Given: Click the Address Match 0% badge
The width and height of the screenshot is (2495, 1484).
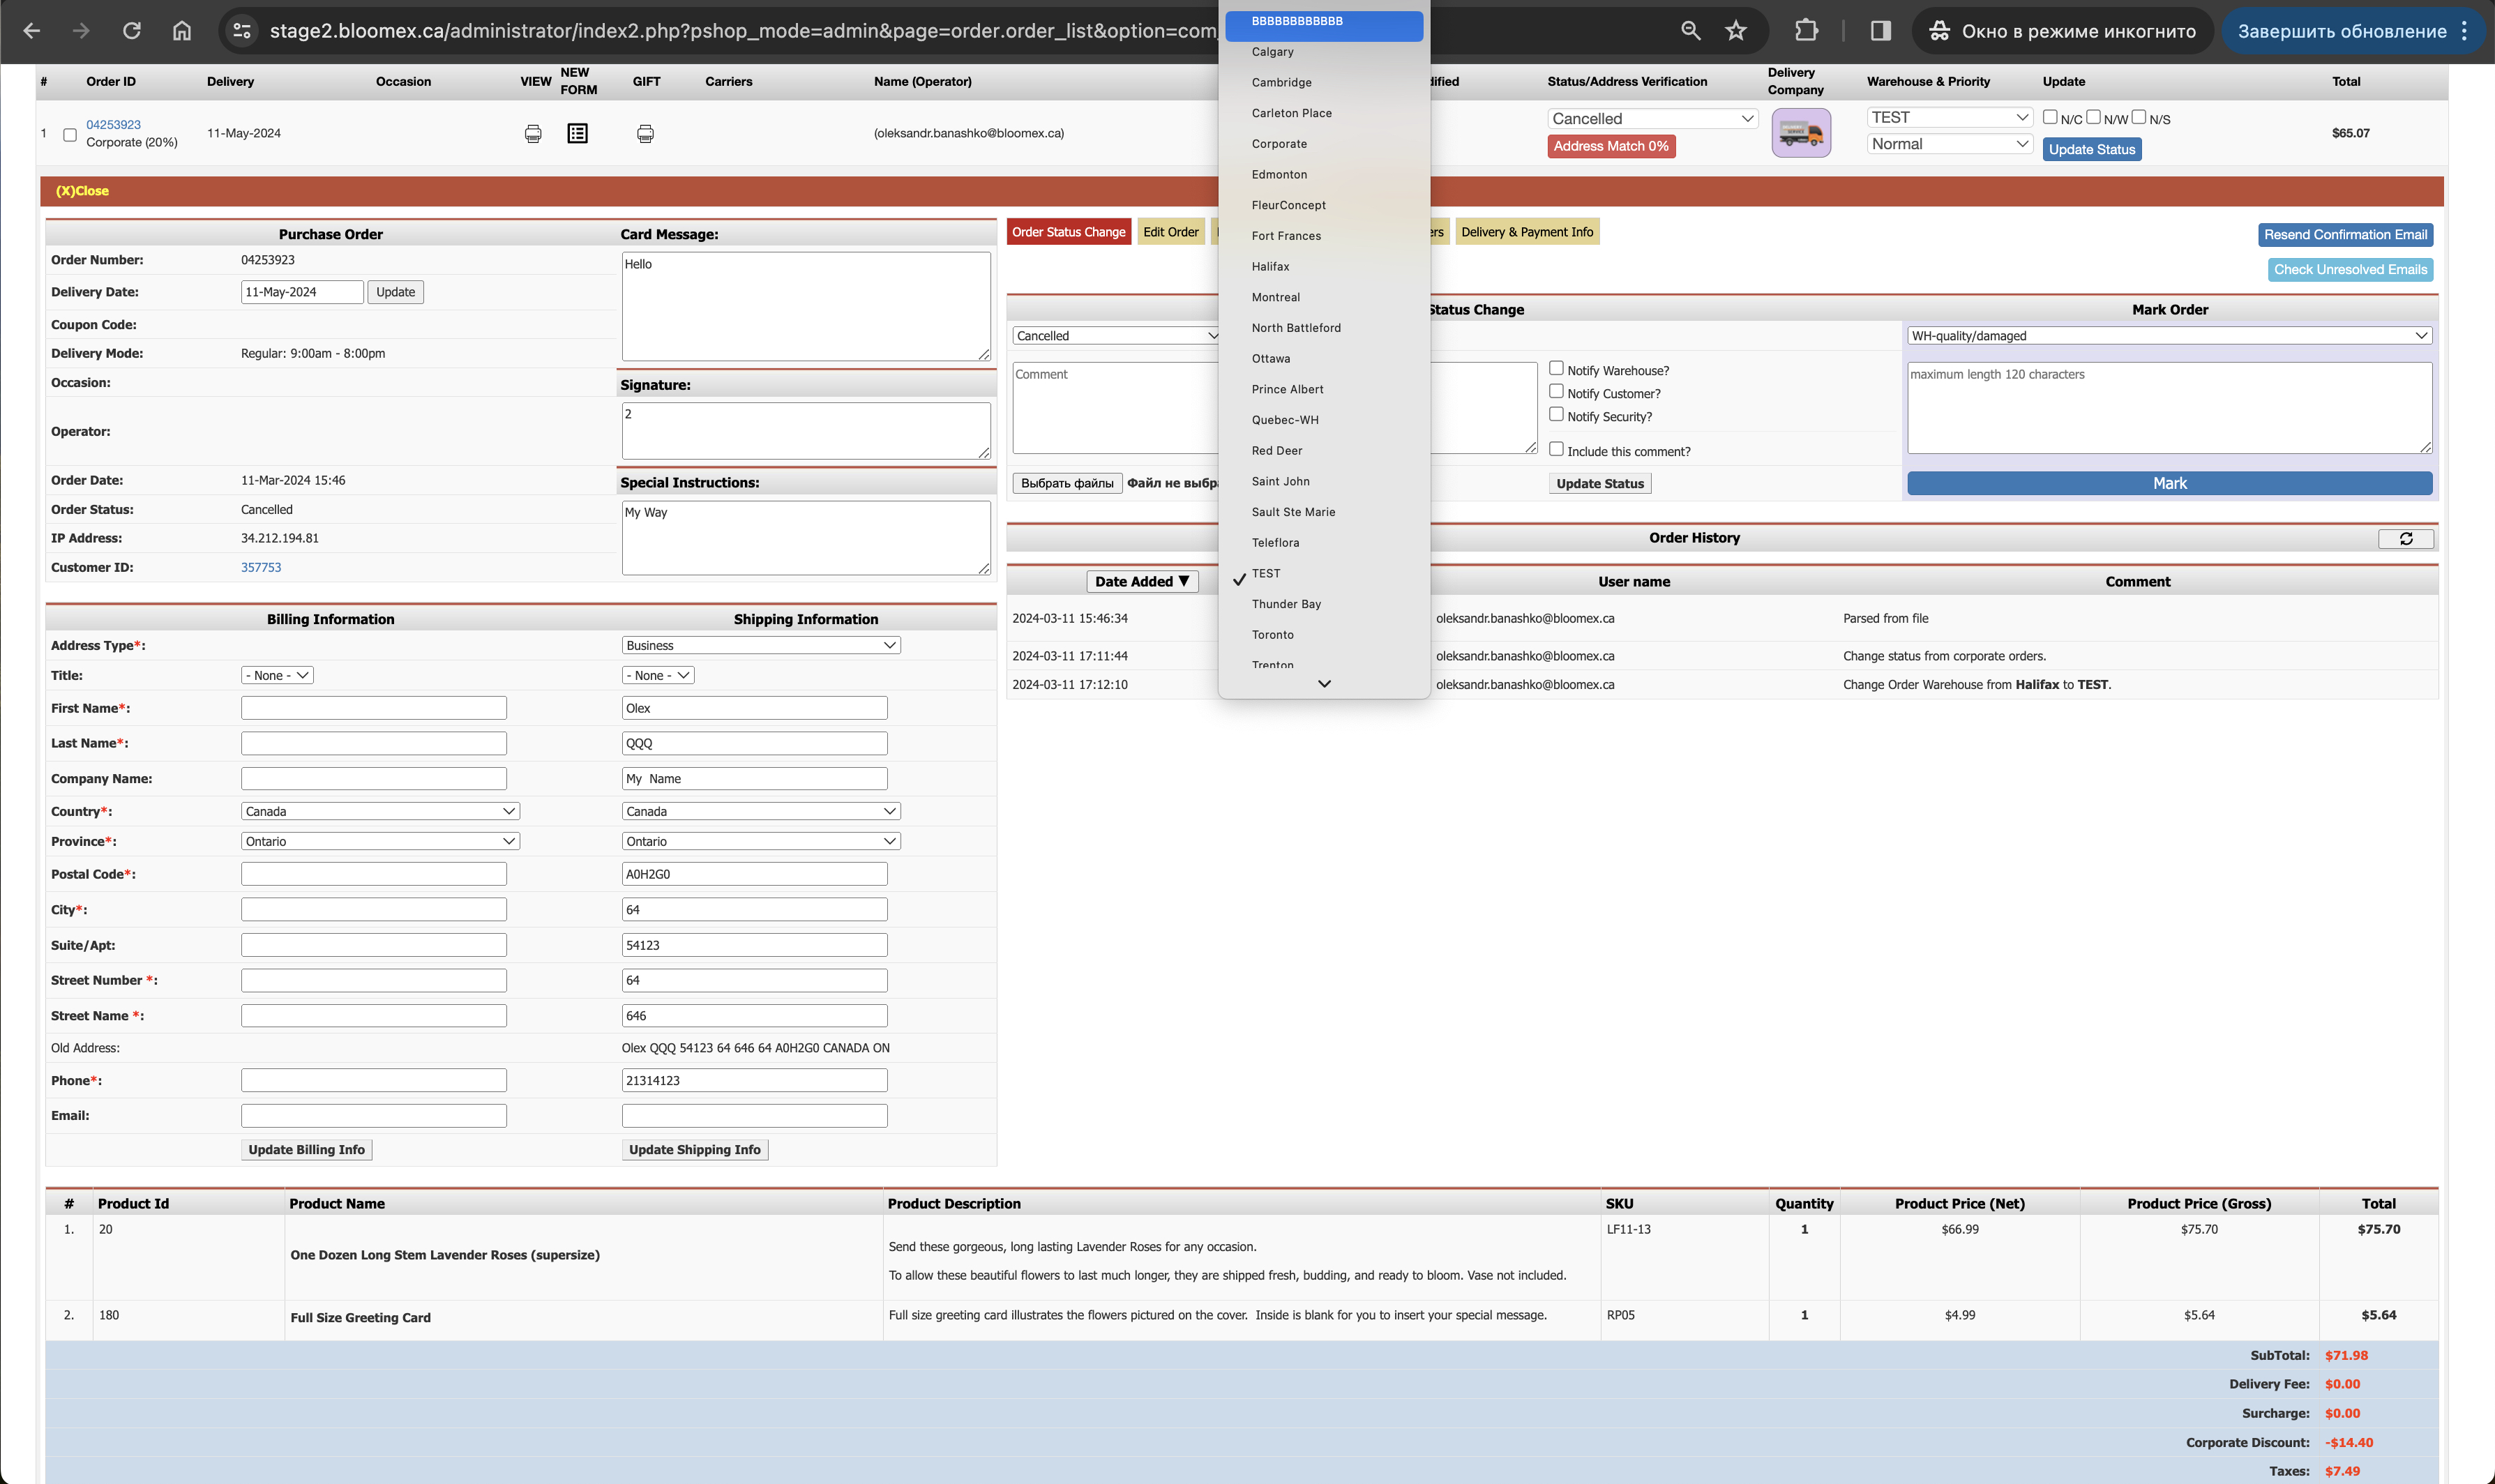Looking at the screenshot, I should coord(1611,147).
